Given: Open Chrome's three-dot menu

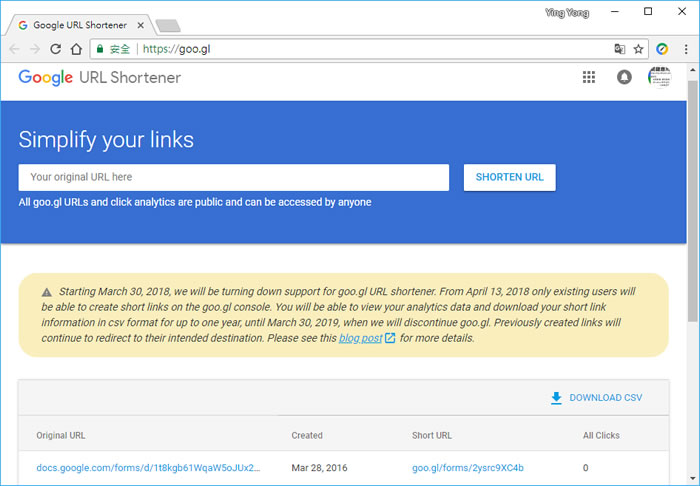Looking at the screenshot, I should 684,48.
